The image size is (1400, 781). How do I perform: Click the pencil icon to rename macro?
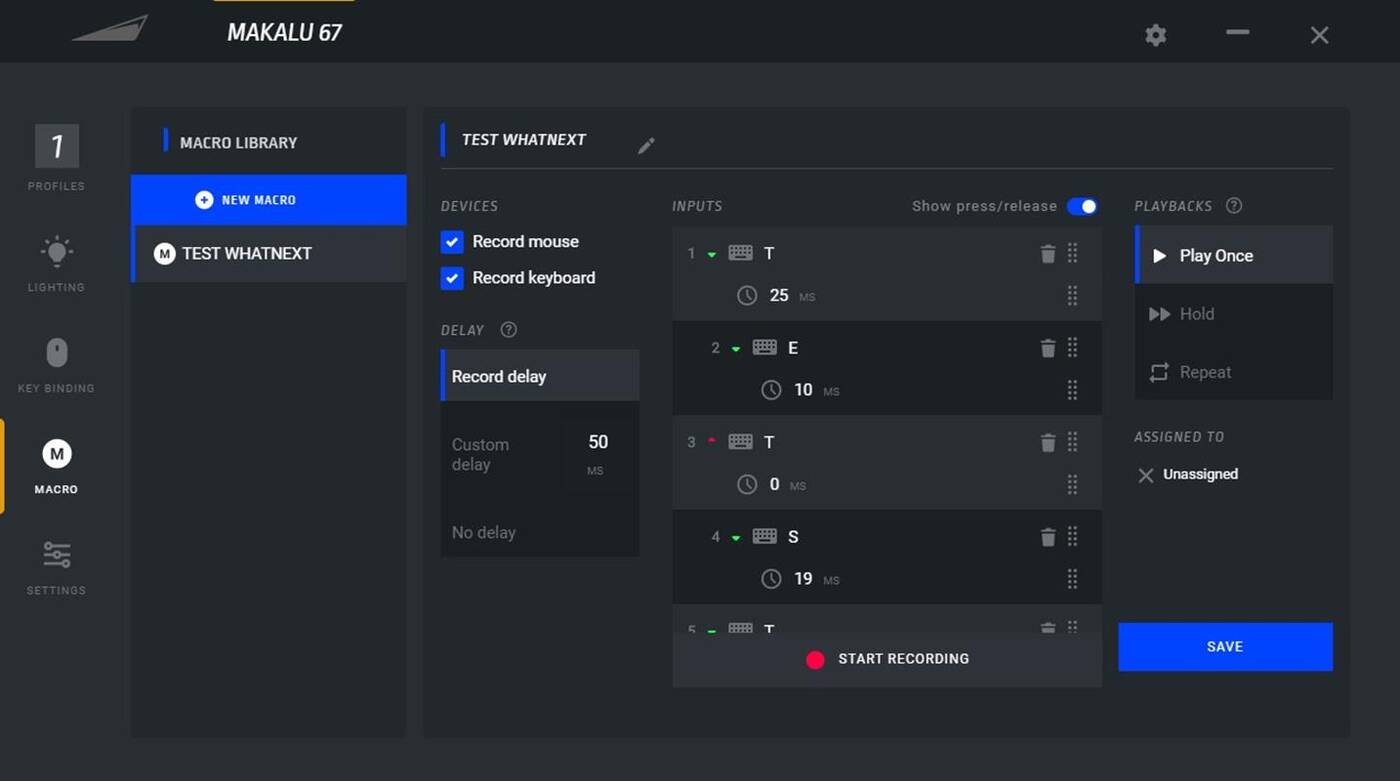tap(646, 146)
